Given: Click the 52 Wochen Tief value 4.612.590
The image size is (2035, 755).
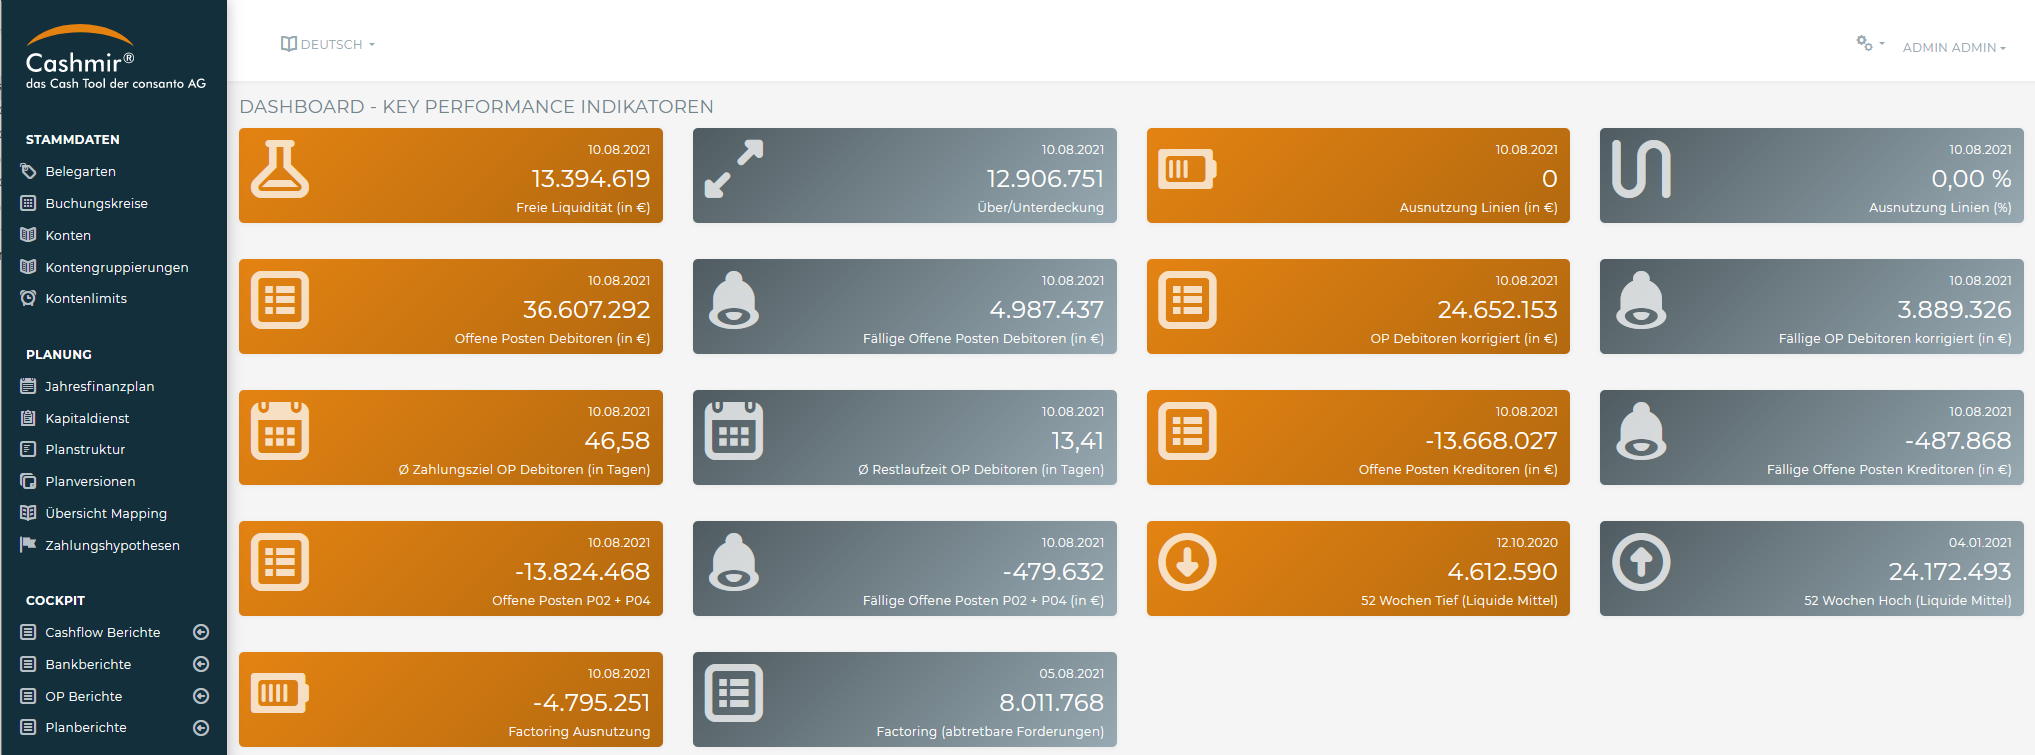Looking at the screenshot, I should point(1502,571).
